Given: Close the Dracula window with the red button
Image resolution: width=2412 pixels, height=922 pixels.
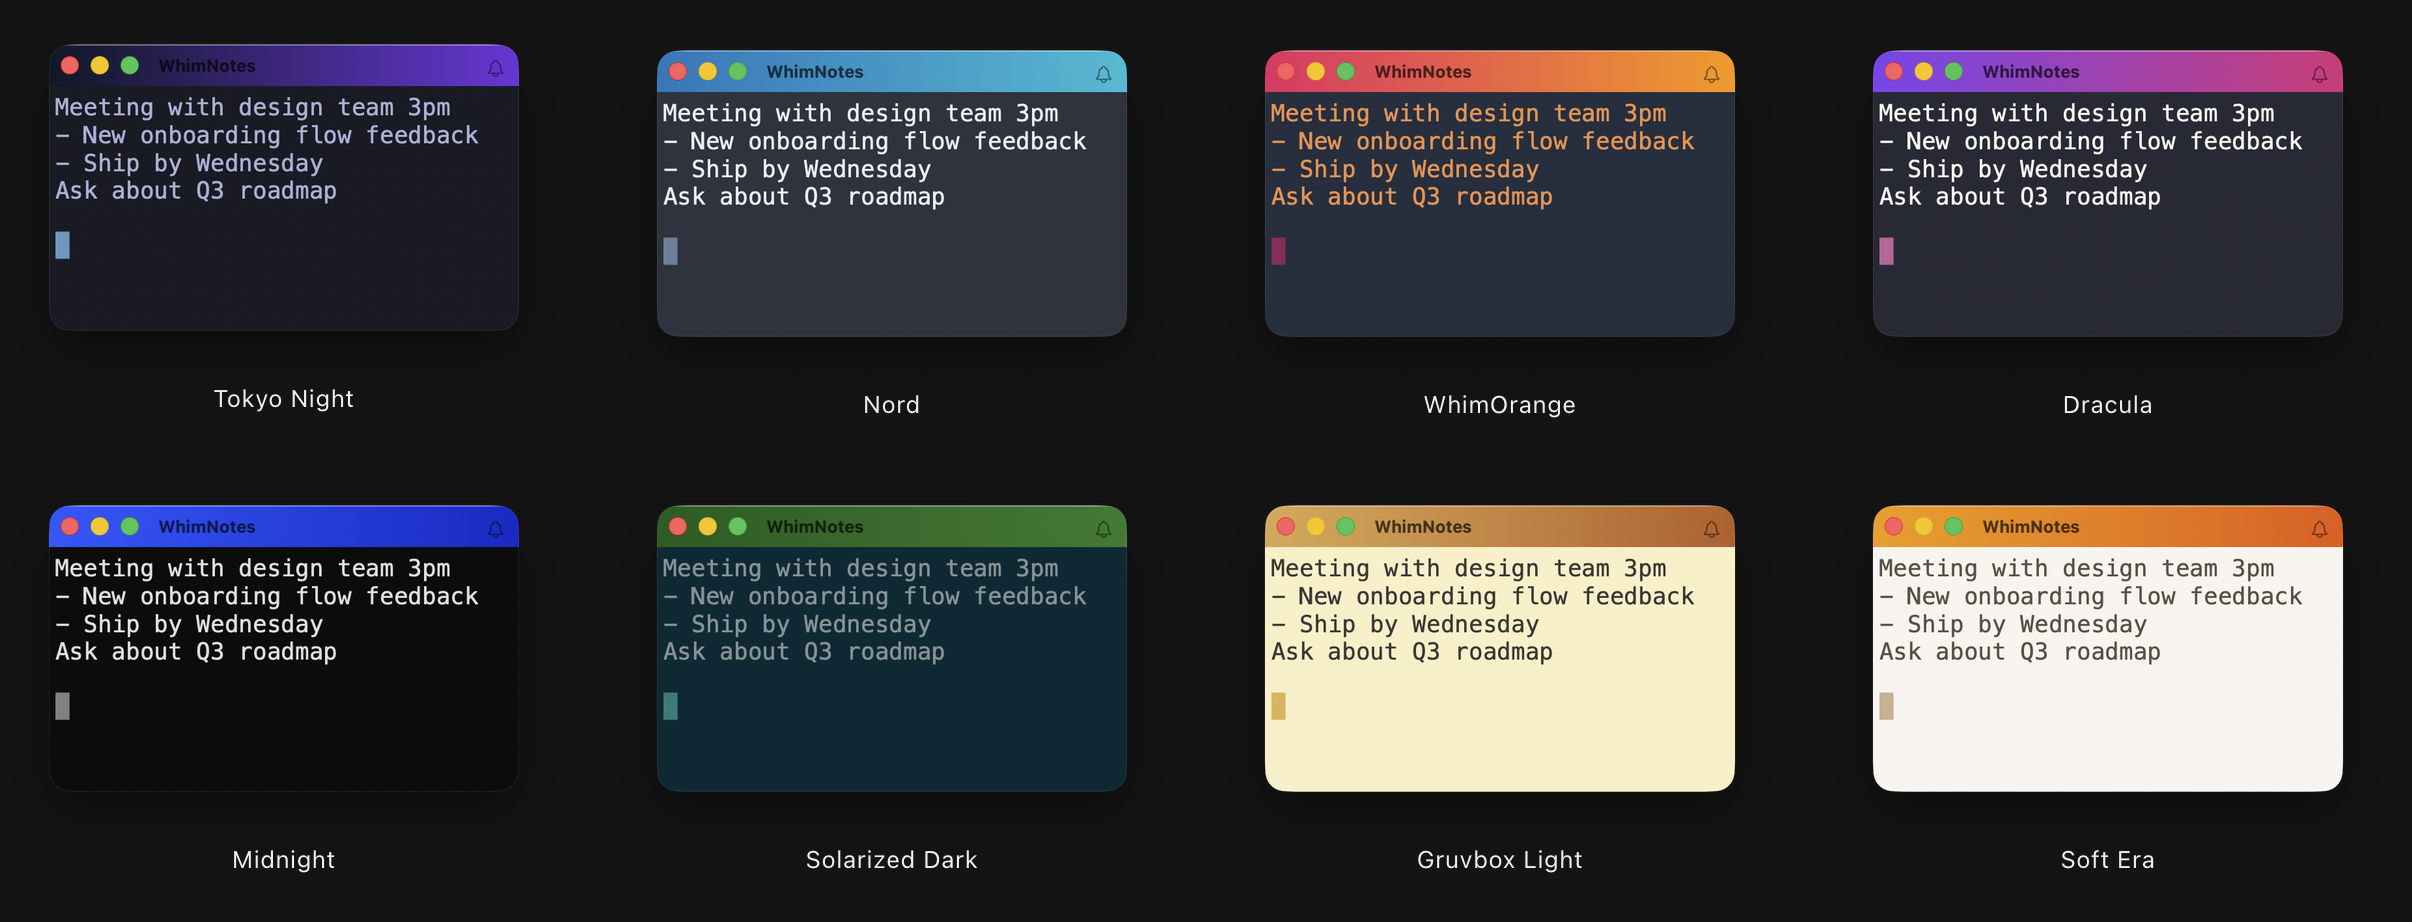Looking at the screenshot, I should 1894,71.
